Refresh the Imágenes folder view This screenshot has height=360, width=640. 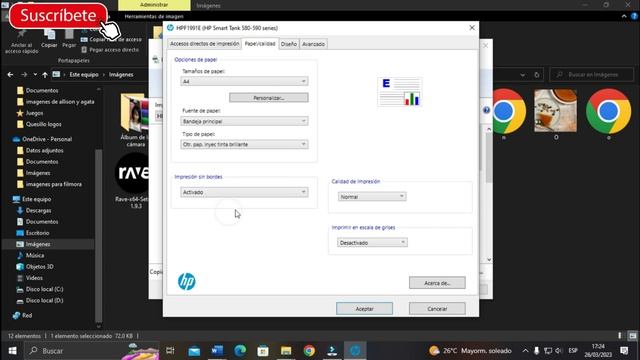537,75
